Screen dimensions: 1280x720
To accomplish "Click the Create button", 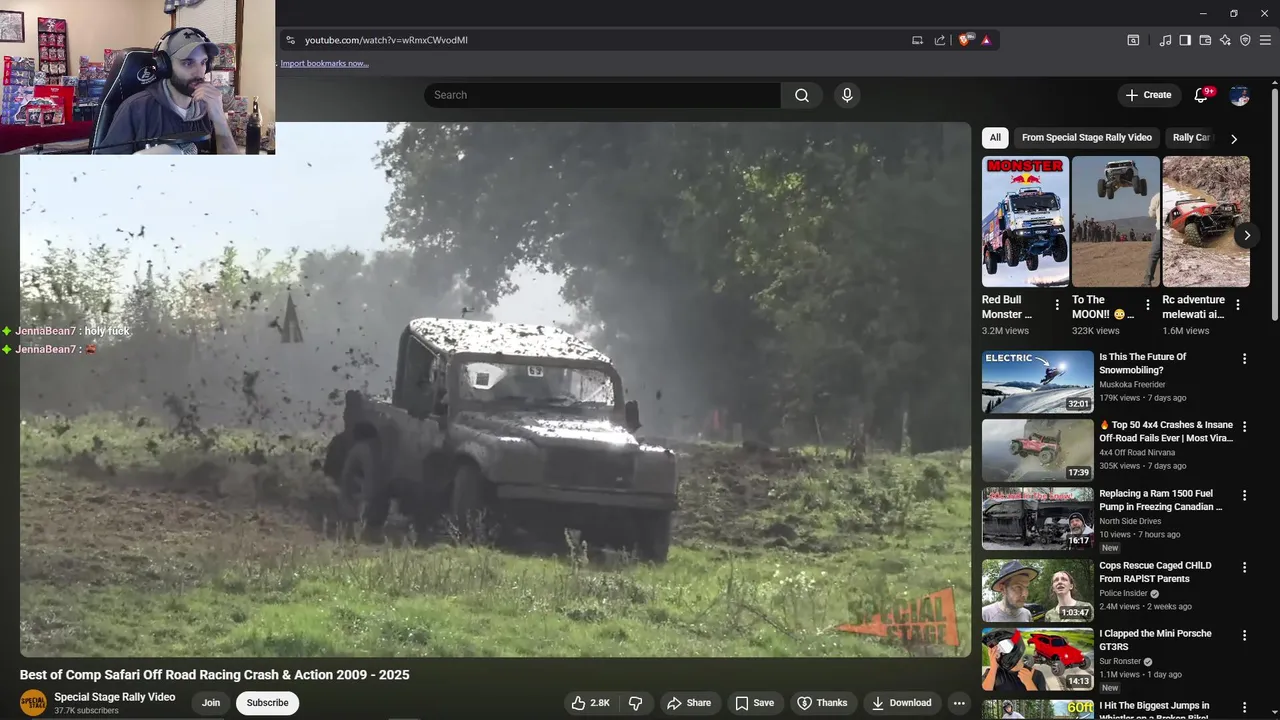I will [x=1148, y=95].
